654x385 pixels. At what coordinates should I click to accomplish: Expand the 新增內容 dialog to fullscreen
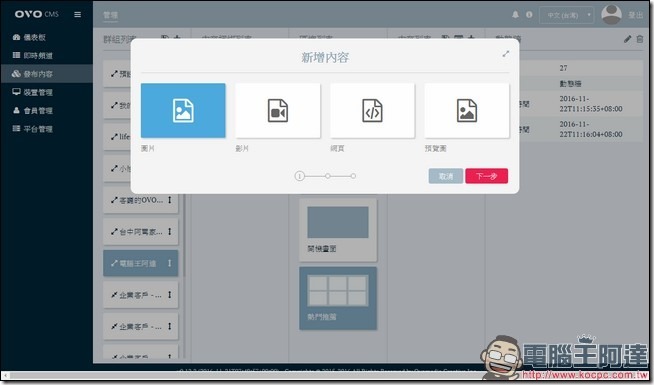(506, 54)
